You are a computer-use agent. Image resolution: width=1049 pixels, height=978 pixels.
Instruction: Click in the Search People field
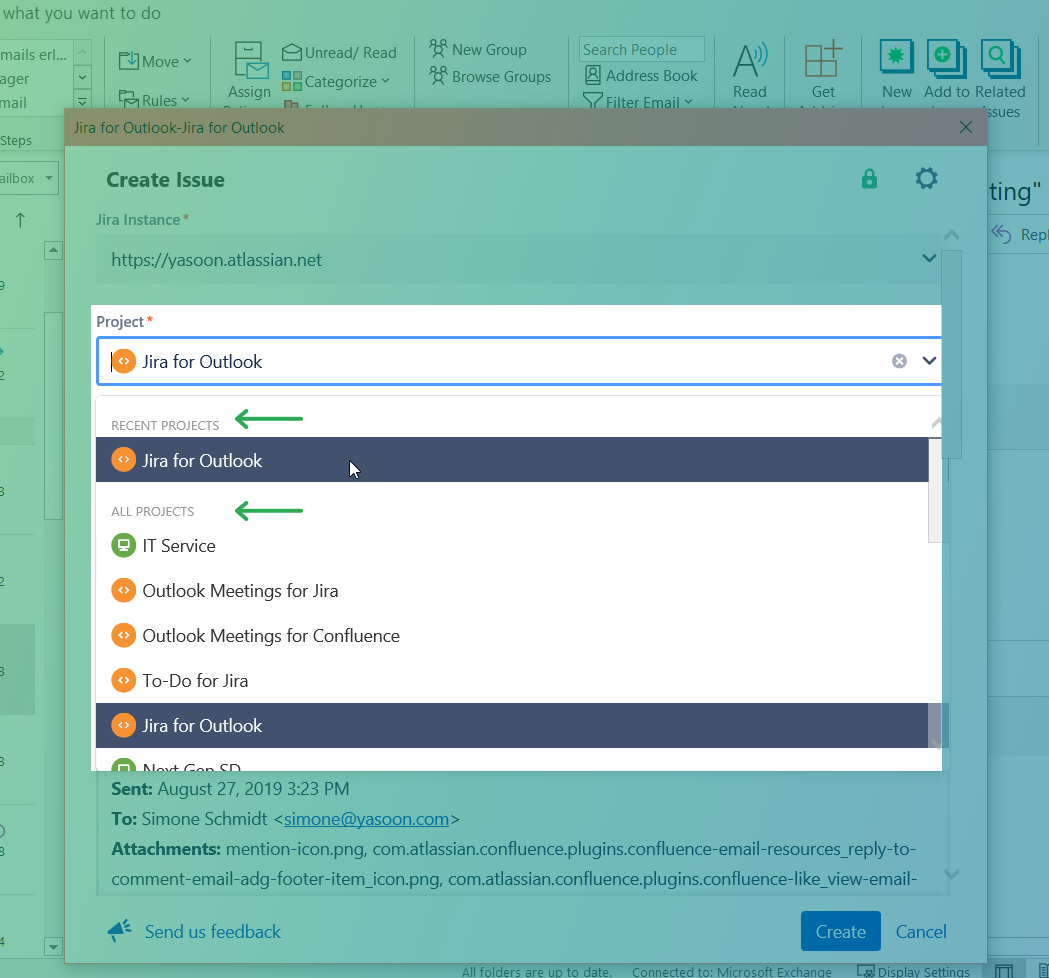click(x=641, y=49)
